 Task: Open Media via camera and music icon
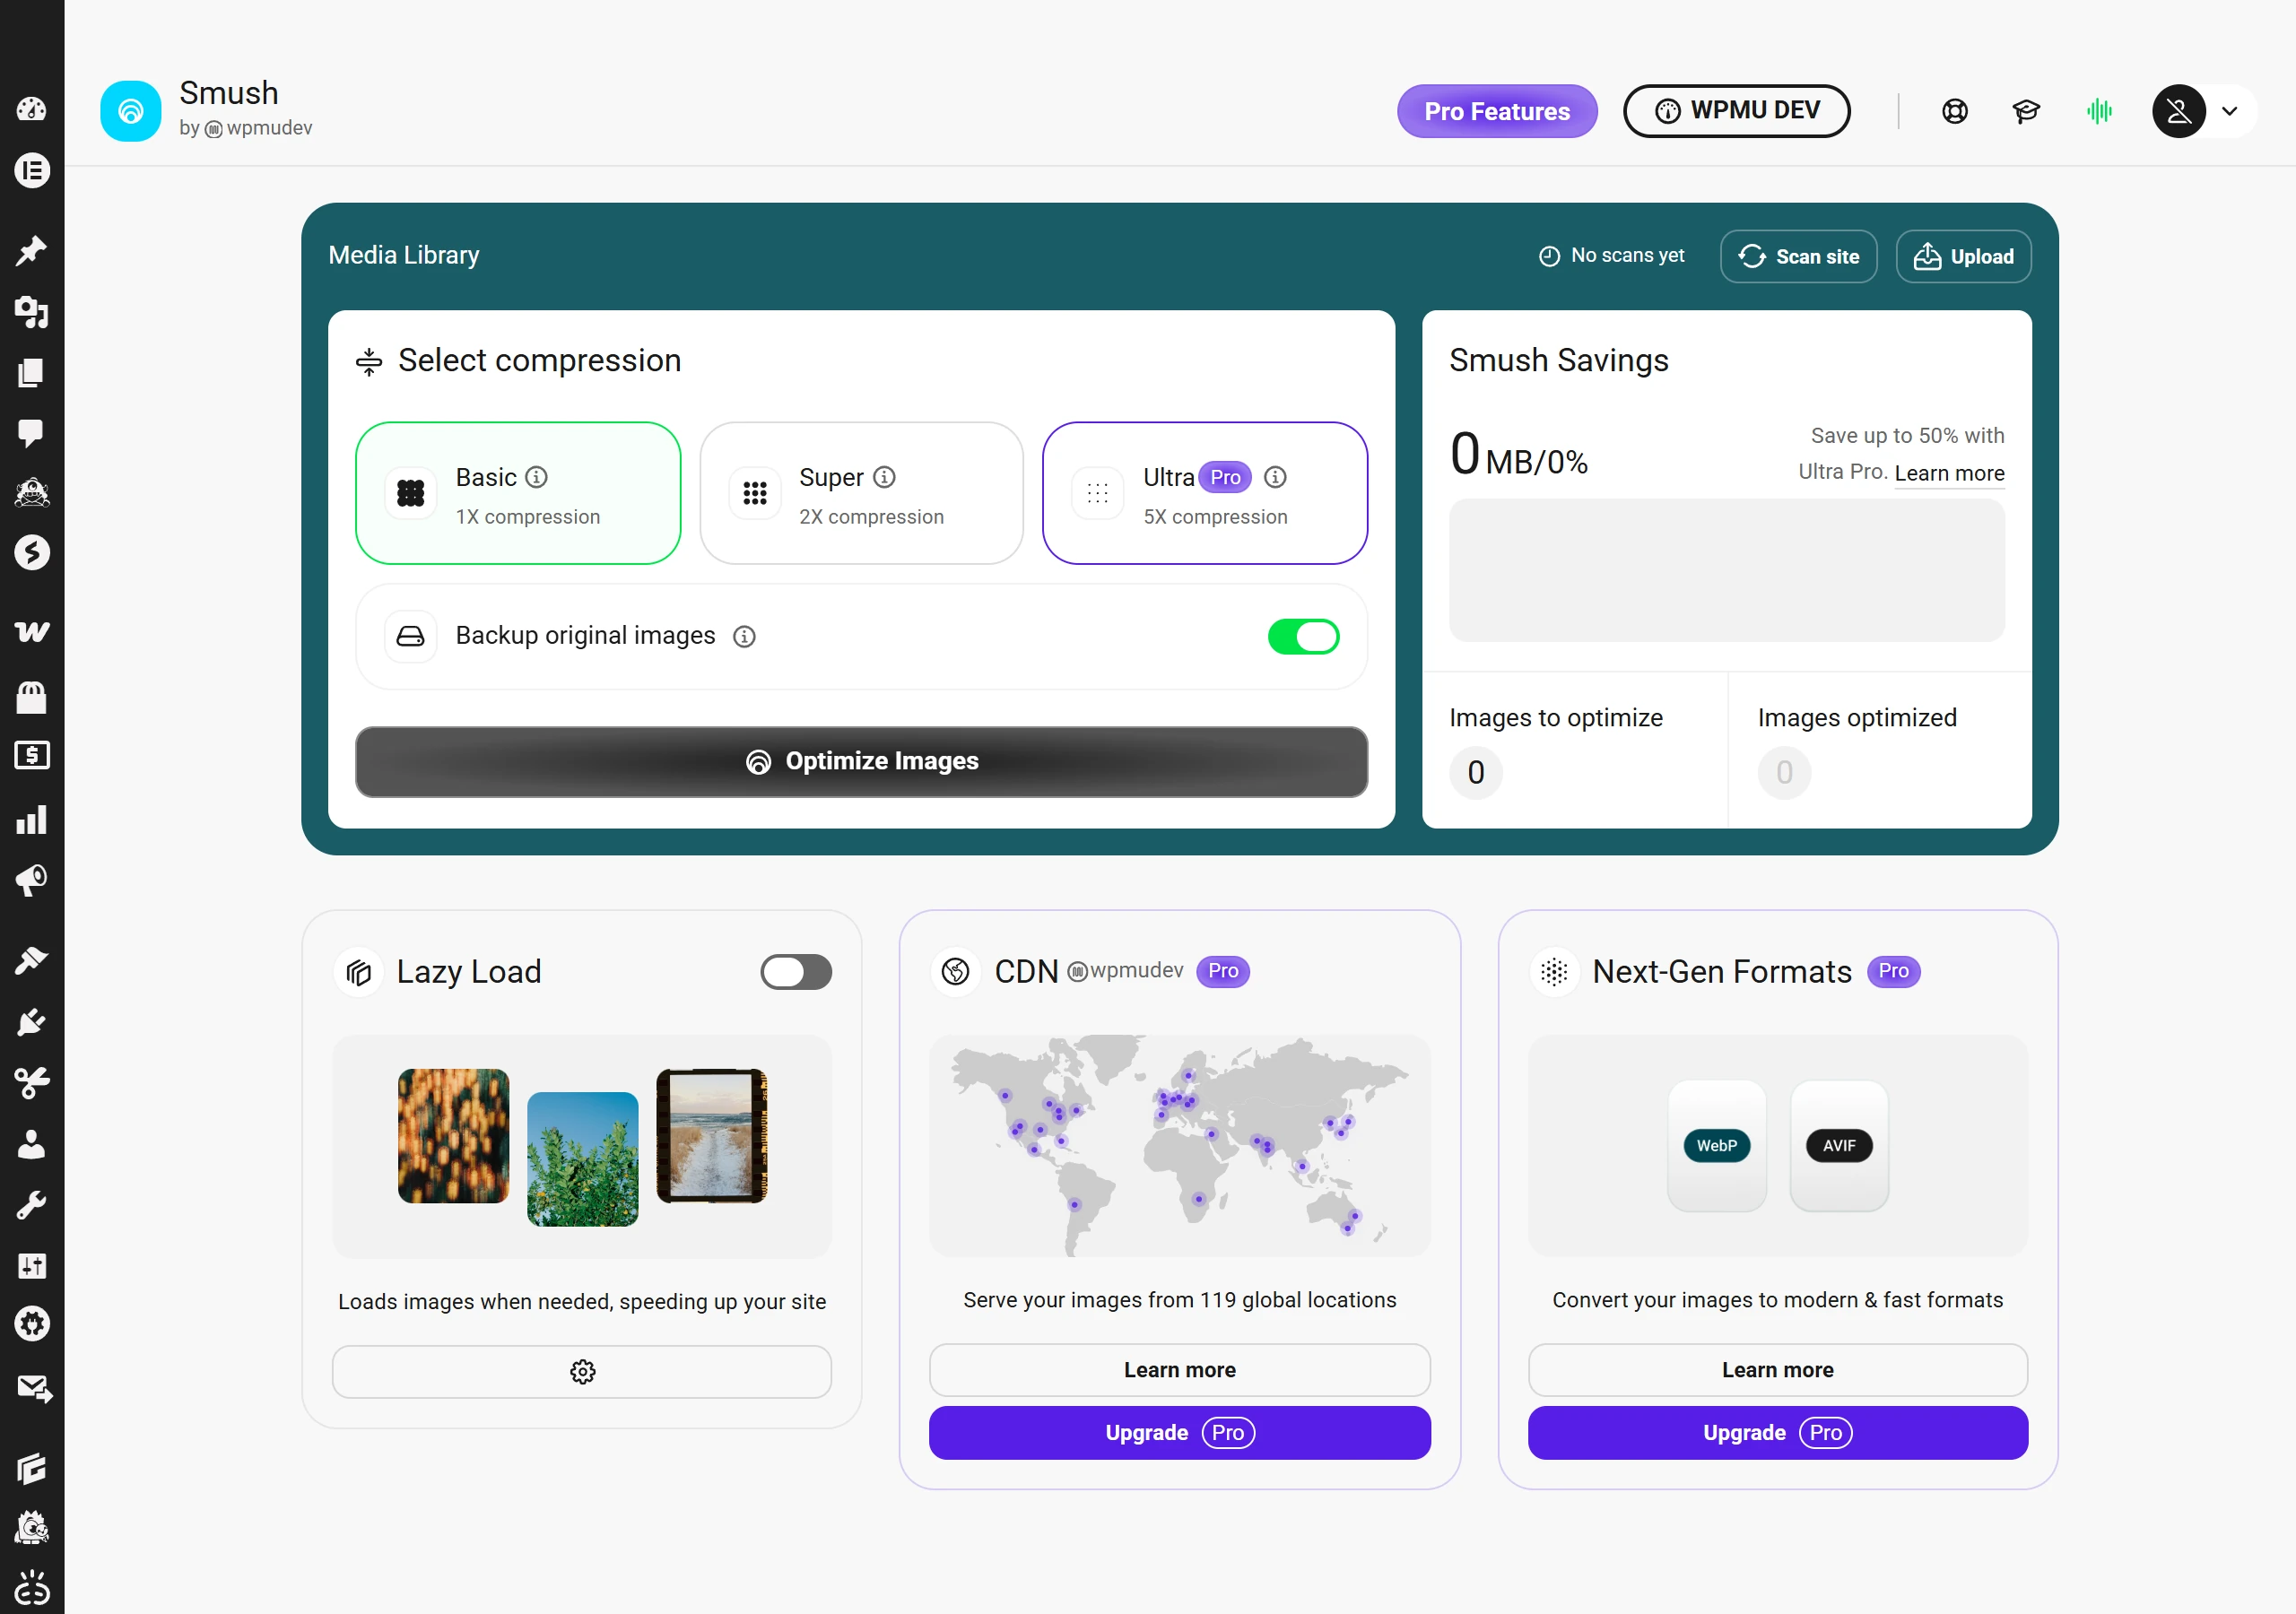point(32,312)
